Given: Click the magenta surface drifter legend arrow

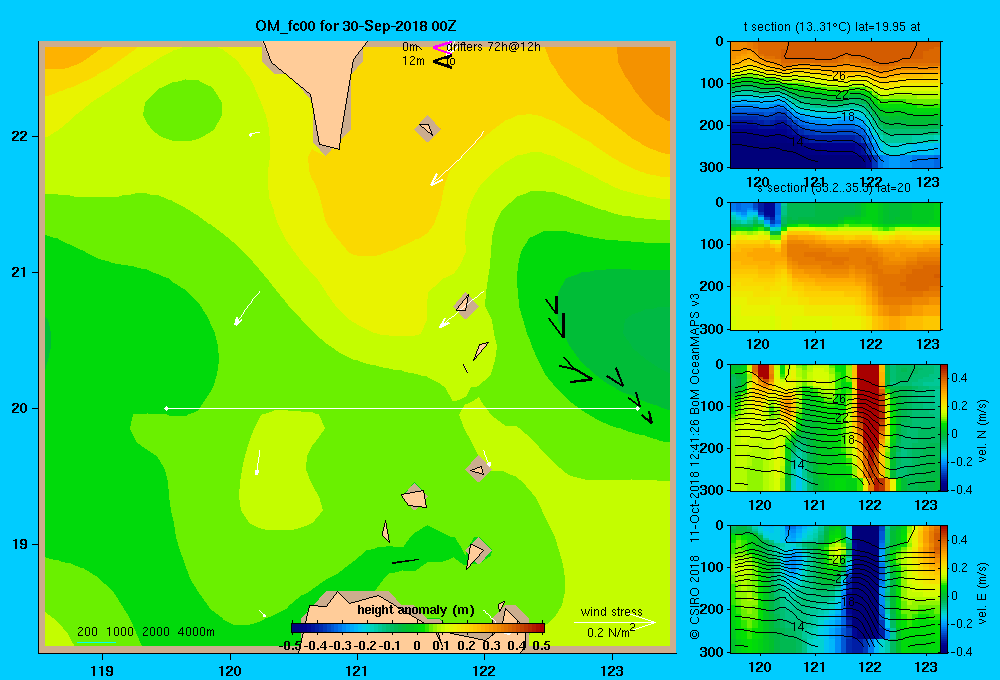Looking at the screenshot, I should 441,47.
